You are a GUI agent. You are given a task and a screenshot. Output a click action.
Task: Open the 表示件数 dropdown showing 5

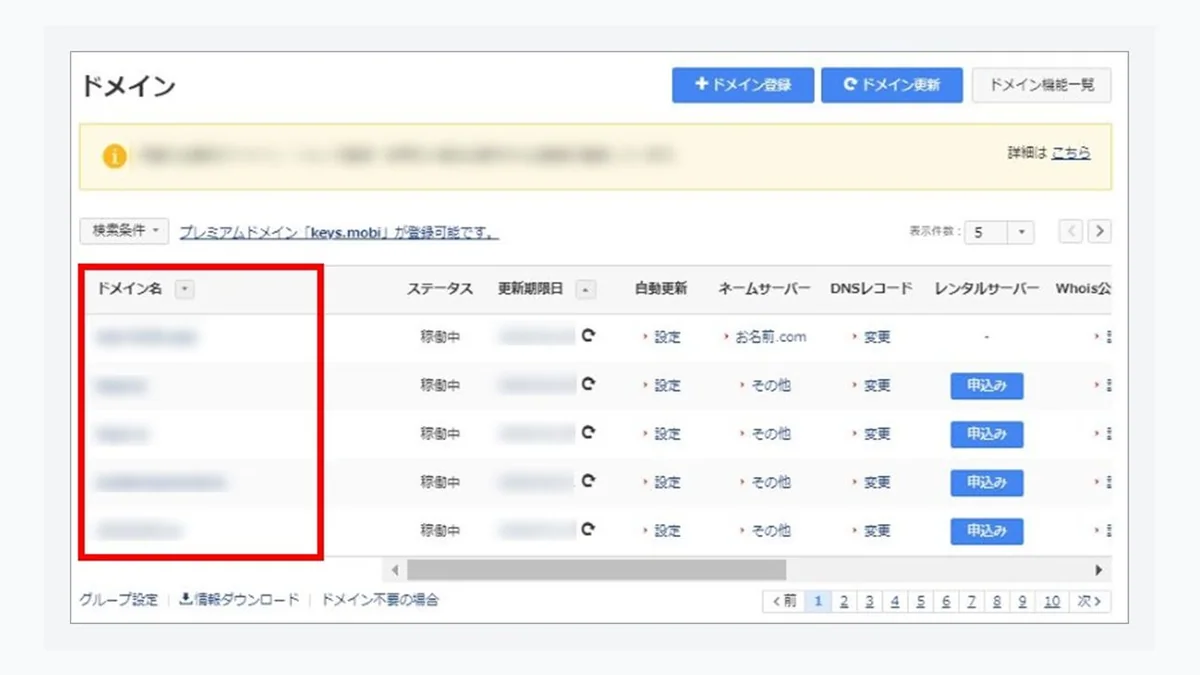(999, 232)
